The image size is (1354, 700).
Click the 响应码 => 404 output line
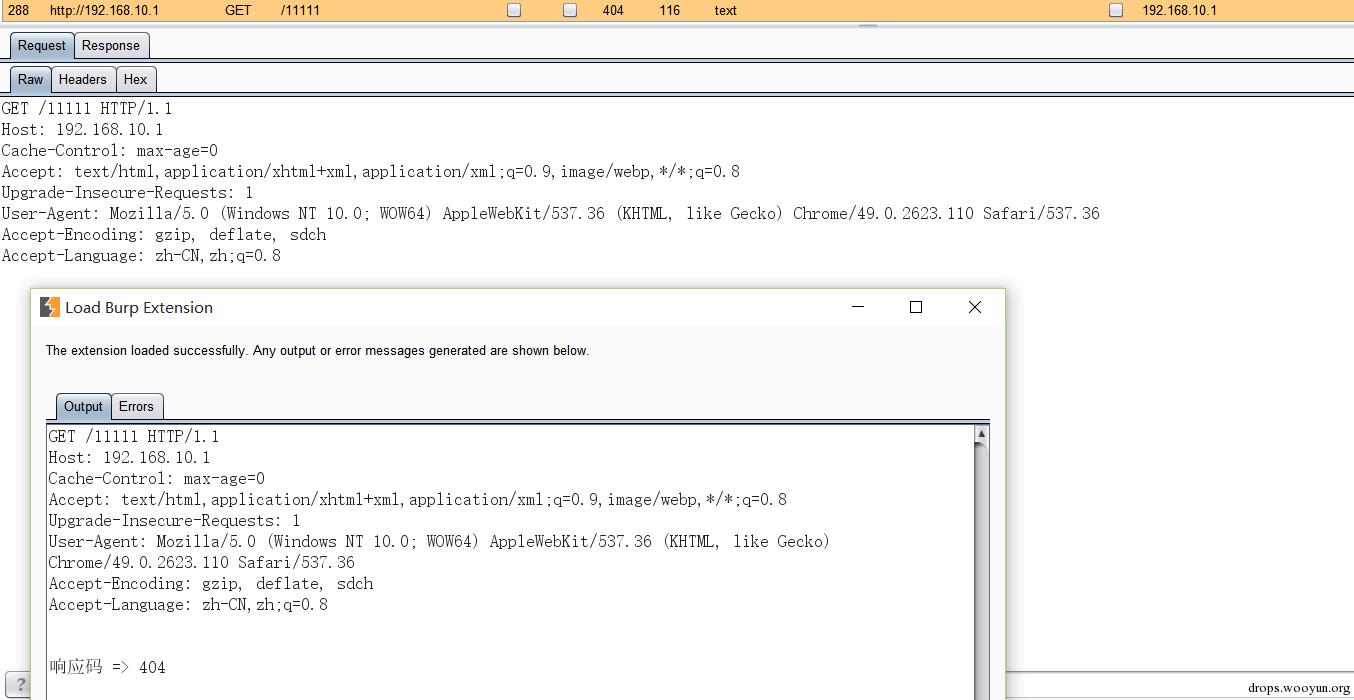[107, 667]
